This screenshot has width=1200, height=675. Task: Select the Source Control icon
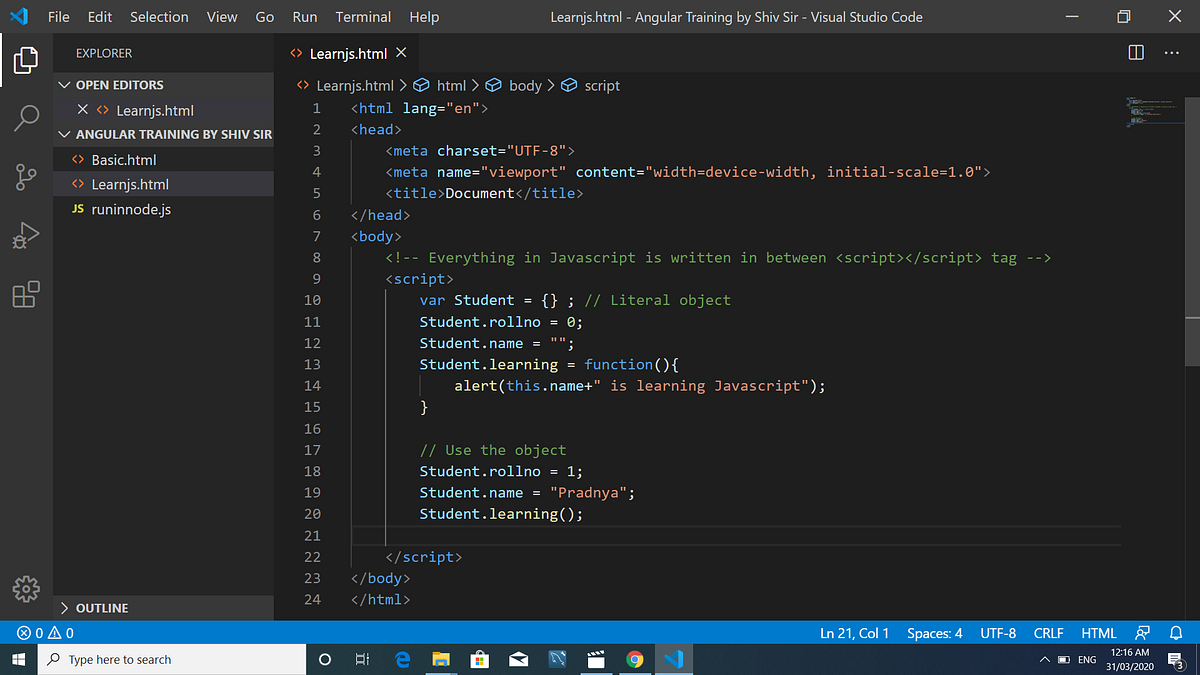click(x=26, y=176)
